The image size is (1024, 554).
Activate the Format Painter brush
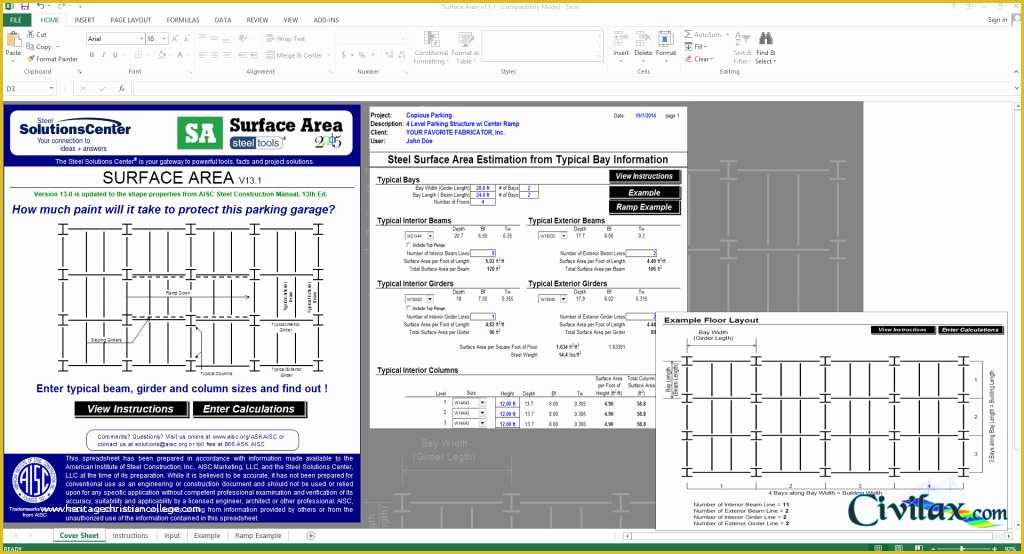tap(30, 59)
